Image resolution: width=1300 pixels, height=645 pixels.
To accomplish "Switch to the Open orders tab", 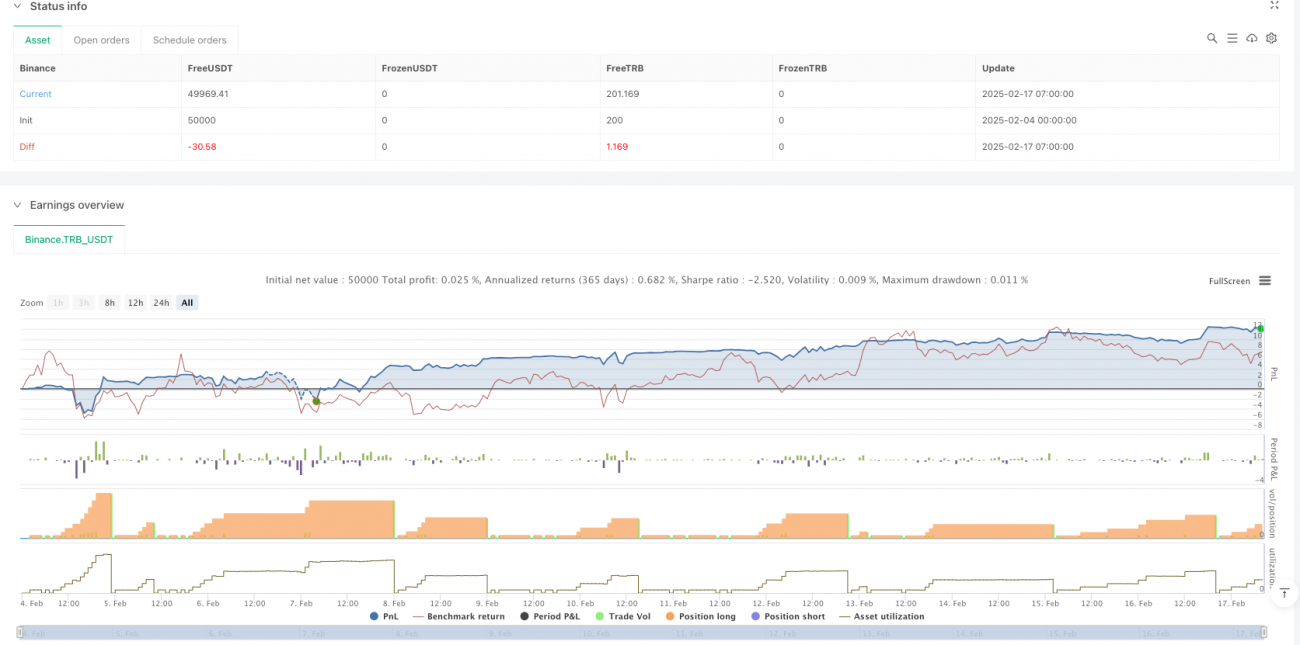I will [101, 40].
